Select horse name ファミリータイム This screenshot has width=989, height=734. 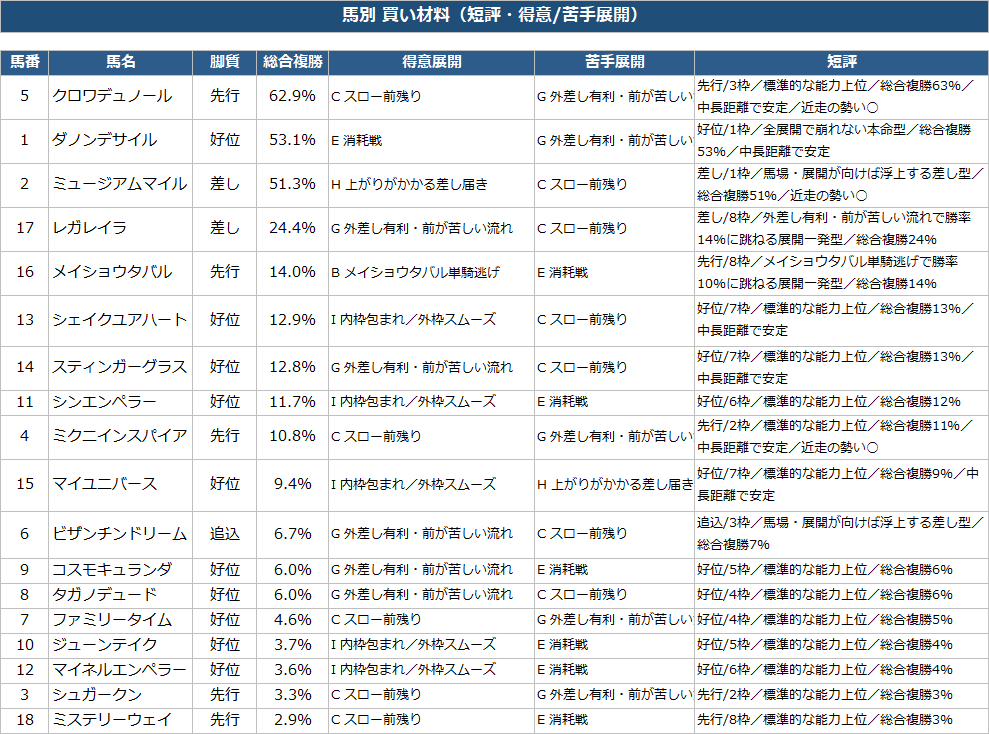point(112,620)
